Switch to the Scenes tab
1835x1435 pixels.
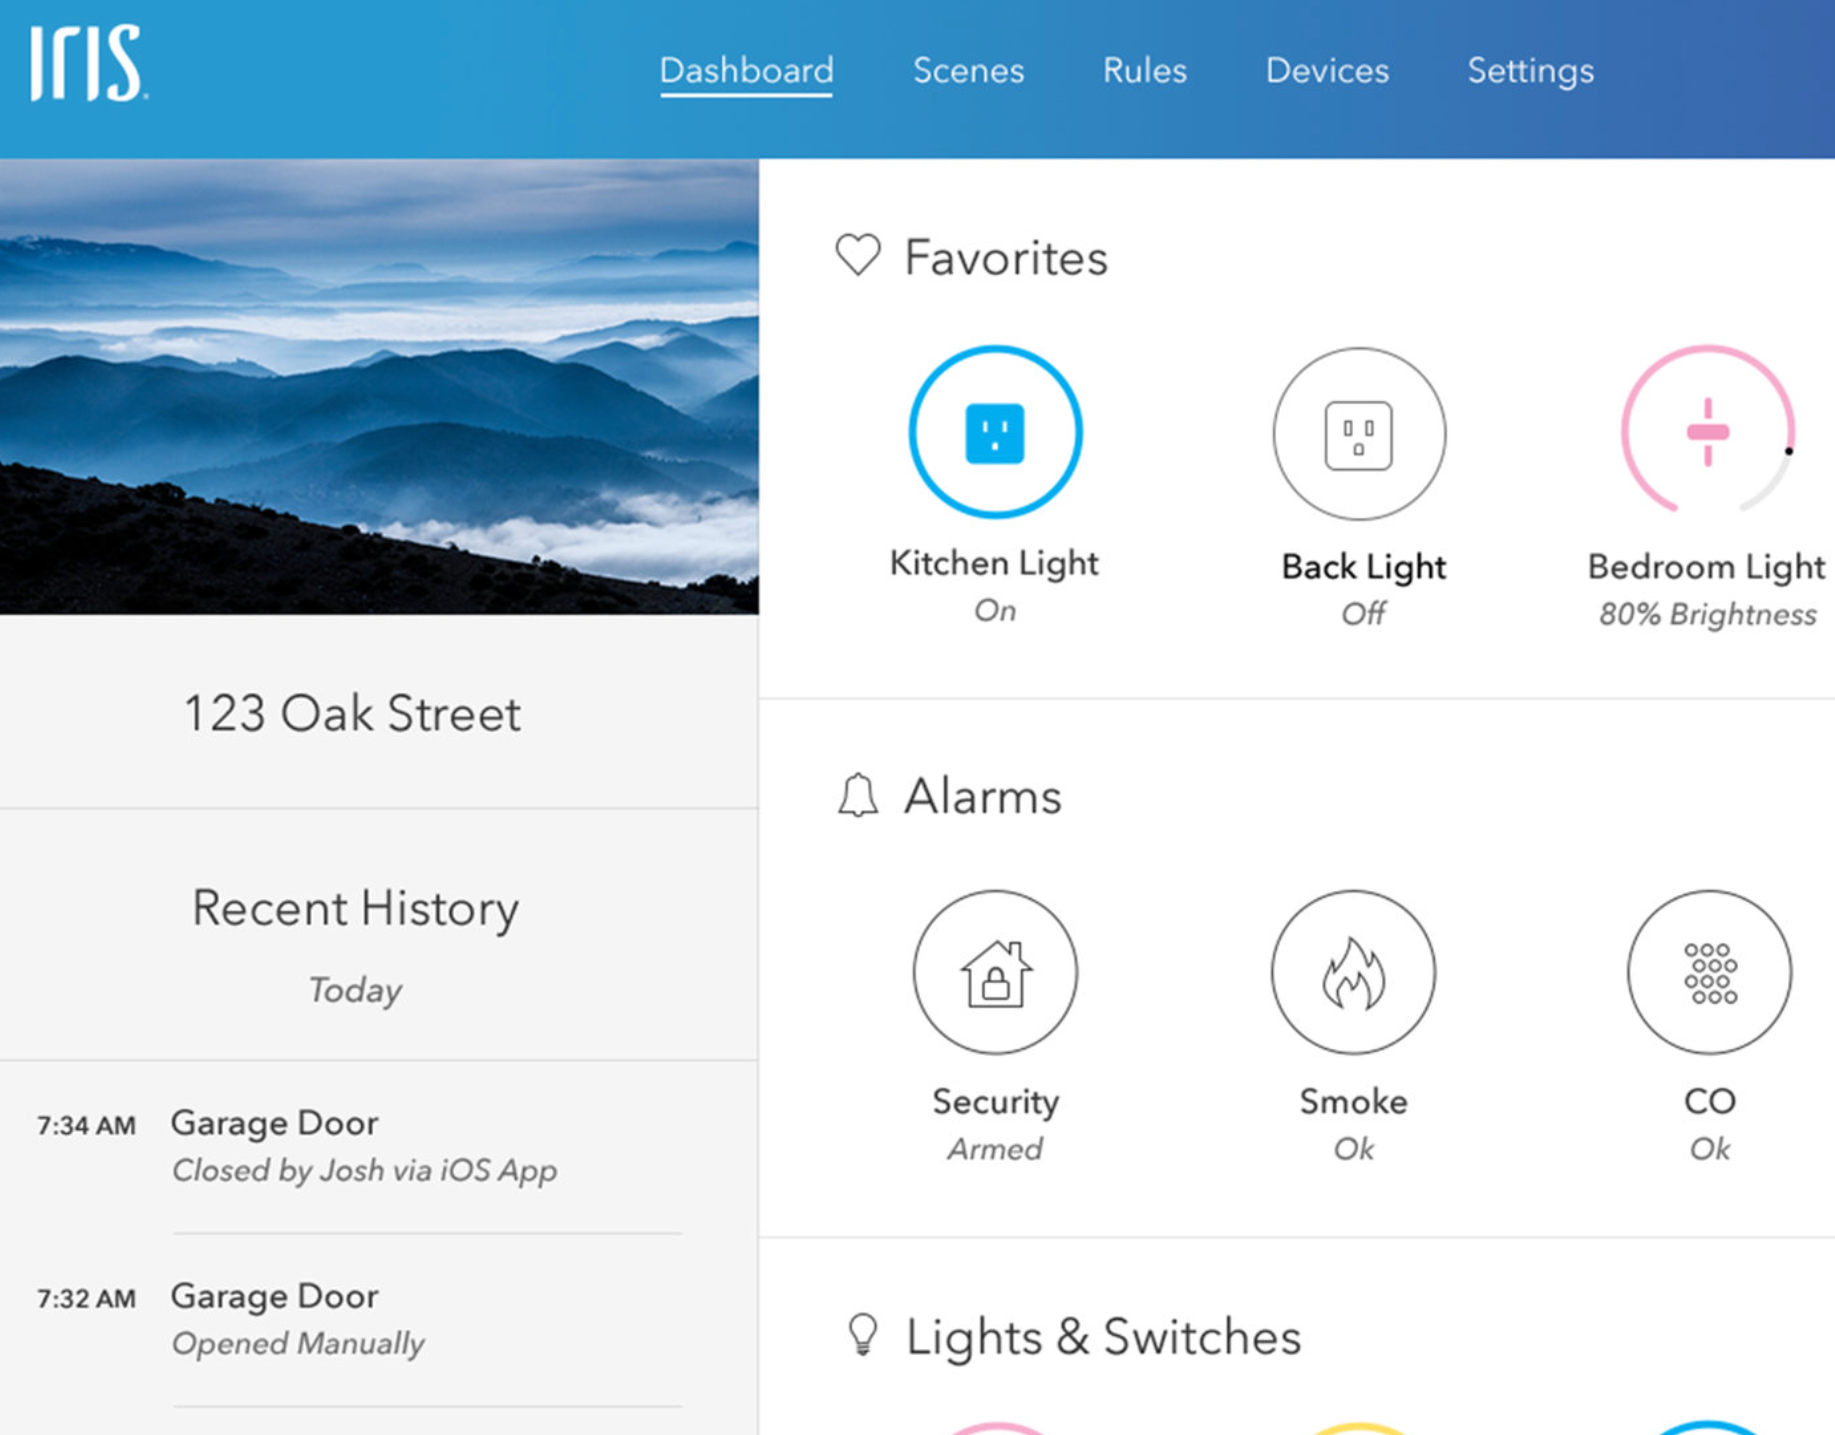click(968, 71)
